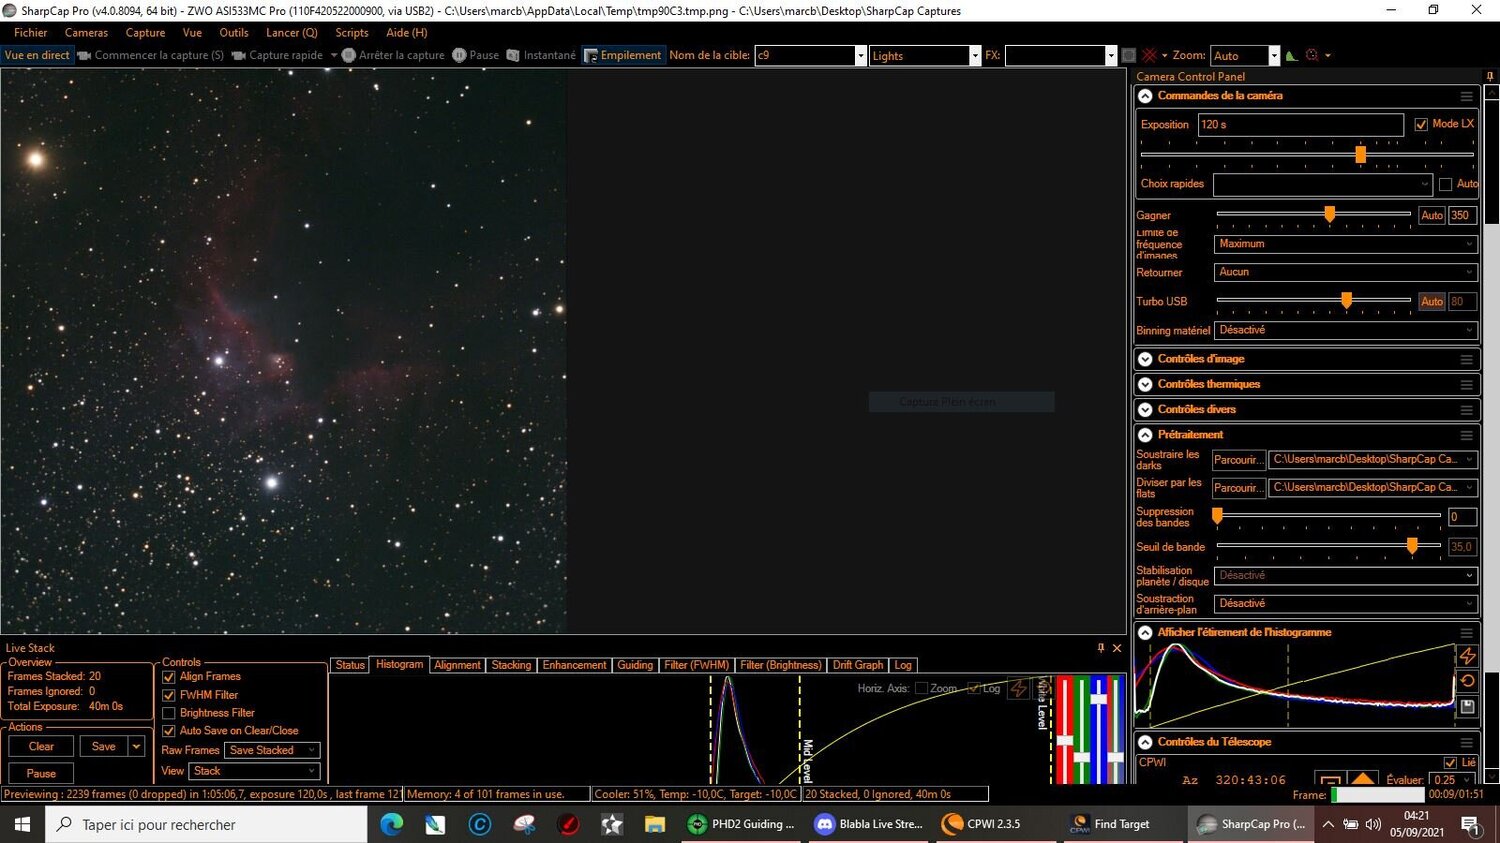Screen dimensions: 1500x843
Task: Open menu icon for Prétraitement section
Action: 1466,435
